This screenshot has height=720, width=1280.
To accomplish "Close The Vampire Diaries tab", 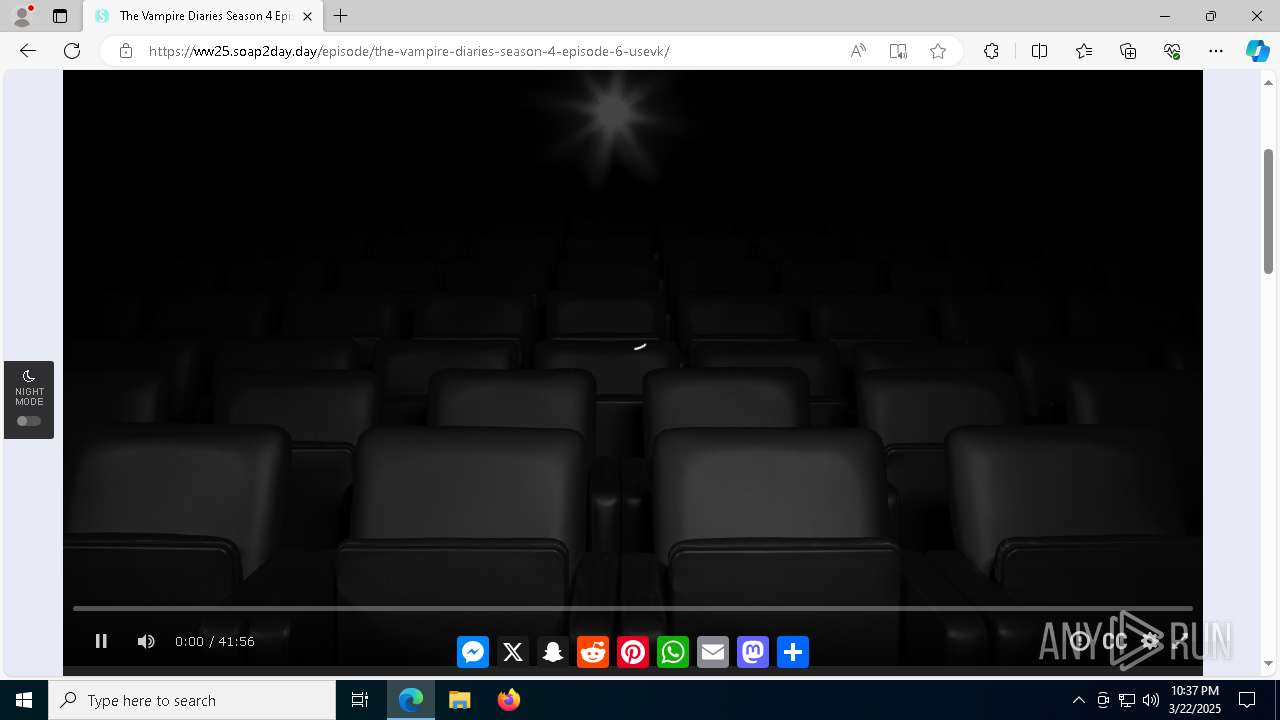I will (x=307, y=16).
